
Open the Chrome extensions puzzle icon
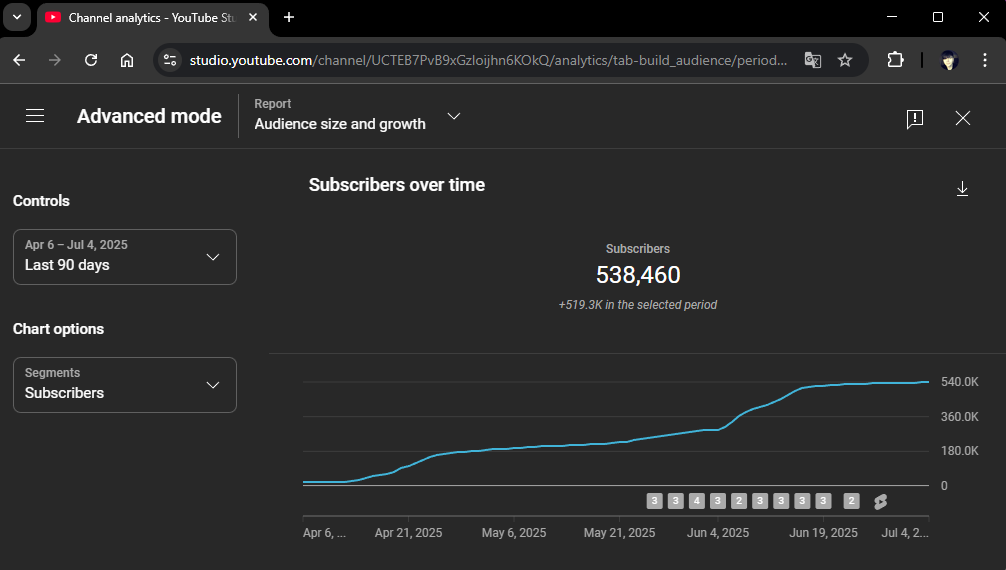[895, 60]
